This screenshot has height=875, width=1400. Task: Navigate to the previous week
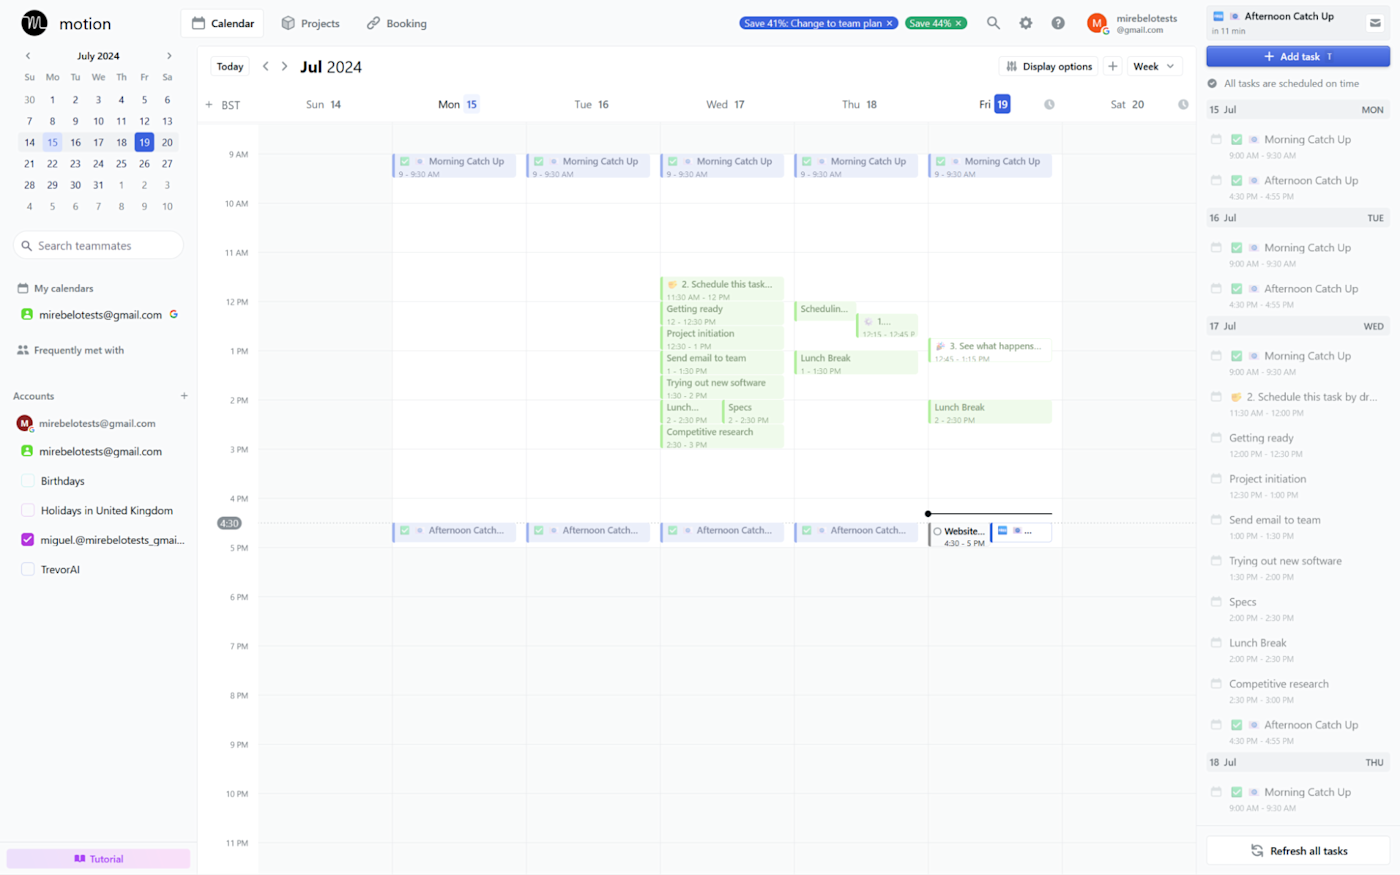265,66
